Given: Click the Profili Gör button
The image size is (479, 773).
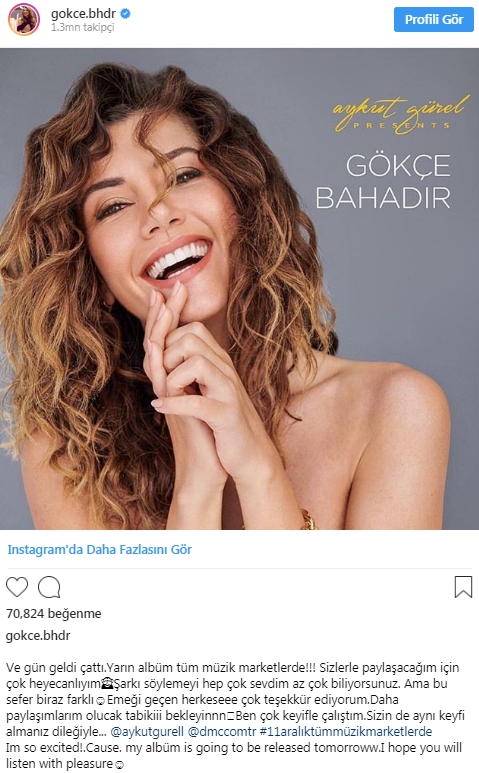Looking at the screenshot, I should 434,20.
